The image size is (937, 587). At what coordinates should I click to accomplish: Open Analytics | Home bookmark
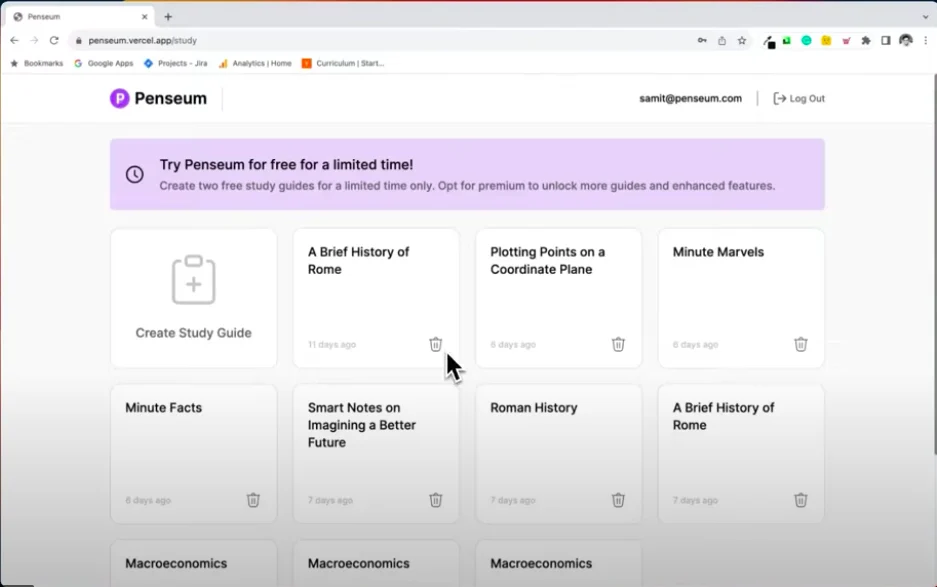[x=261, y=63]
